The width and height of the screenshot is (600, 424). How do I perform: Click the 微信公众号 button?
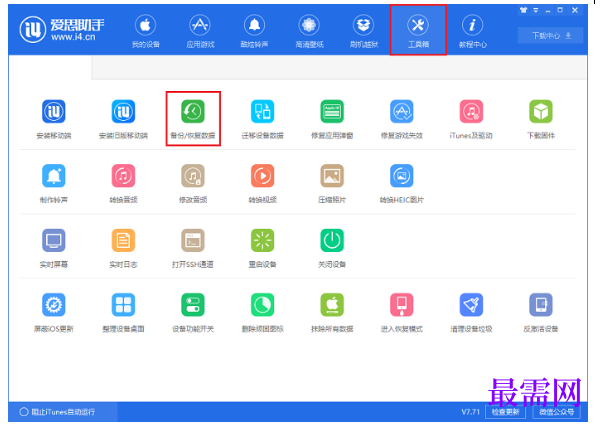pos(557,412)
